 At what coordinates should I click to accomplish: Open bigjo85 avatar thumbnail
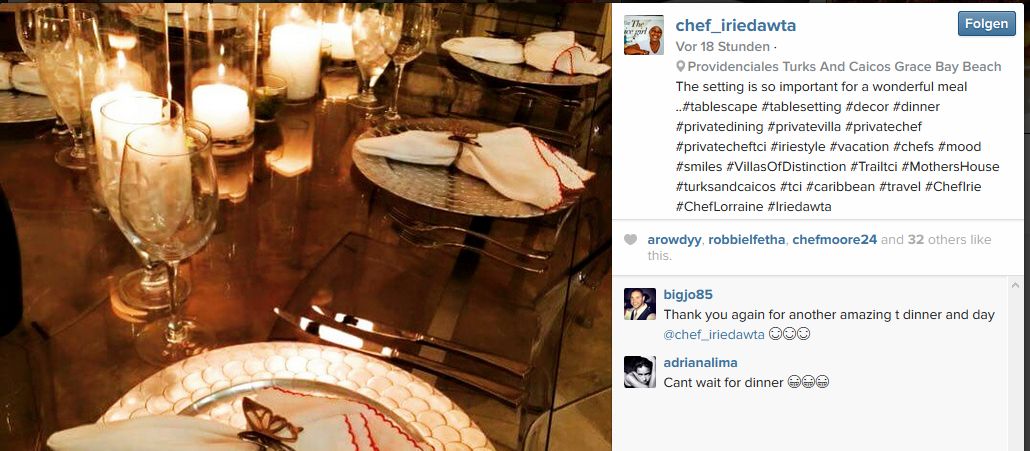pos(639,304)
